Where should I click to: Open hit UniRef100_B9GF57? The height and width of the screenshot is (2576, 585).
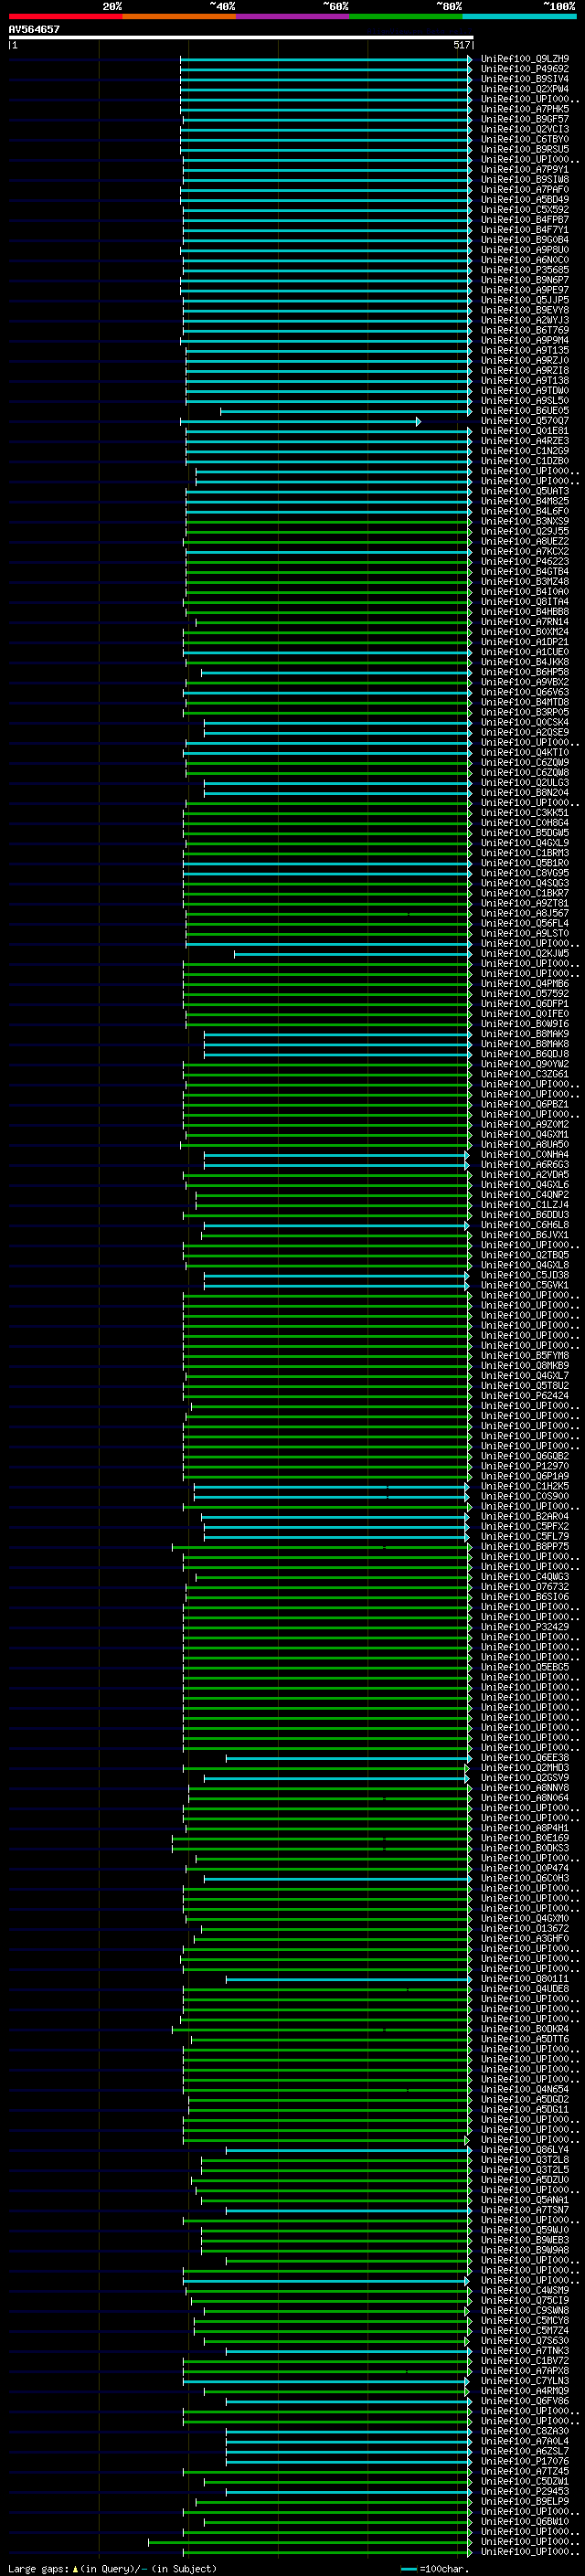525,119
